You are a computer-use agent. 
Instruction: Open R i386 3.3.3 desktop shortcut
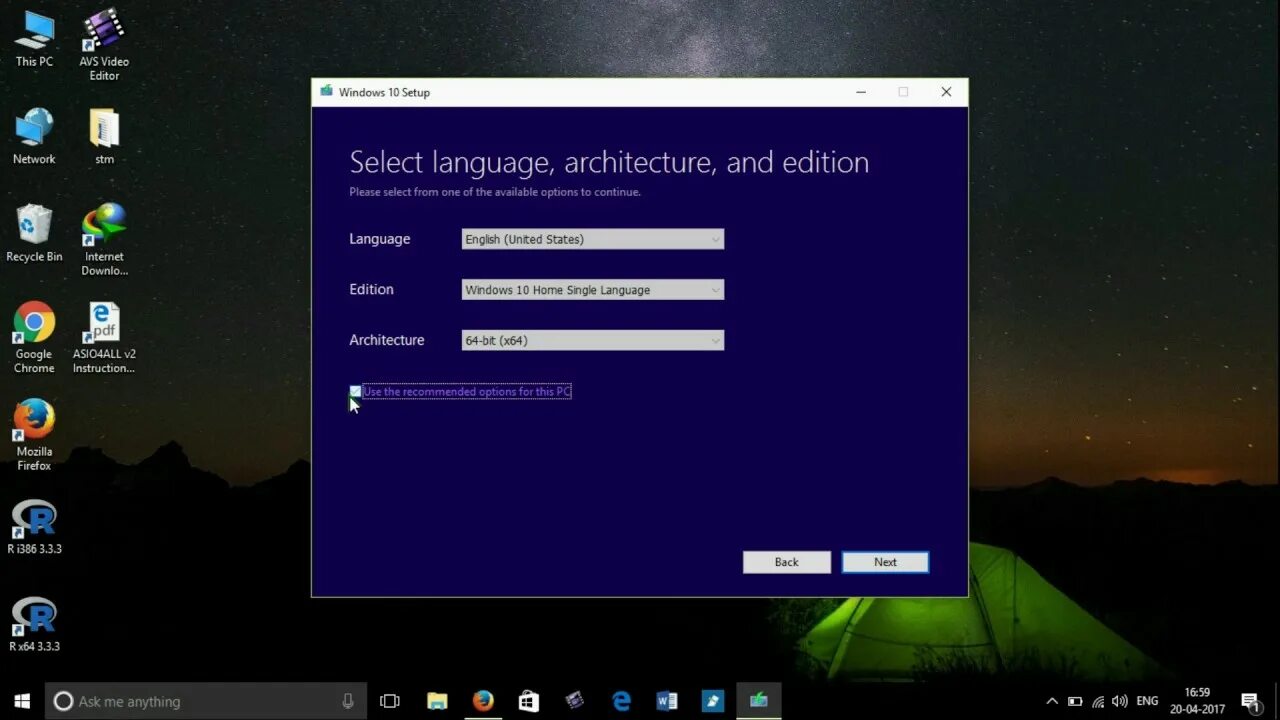pos(34,527)
